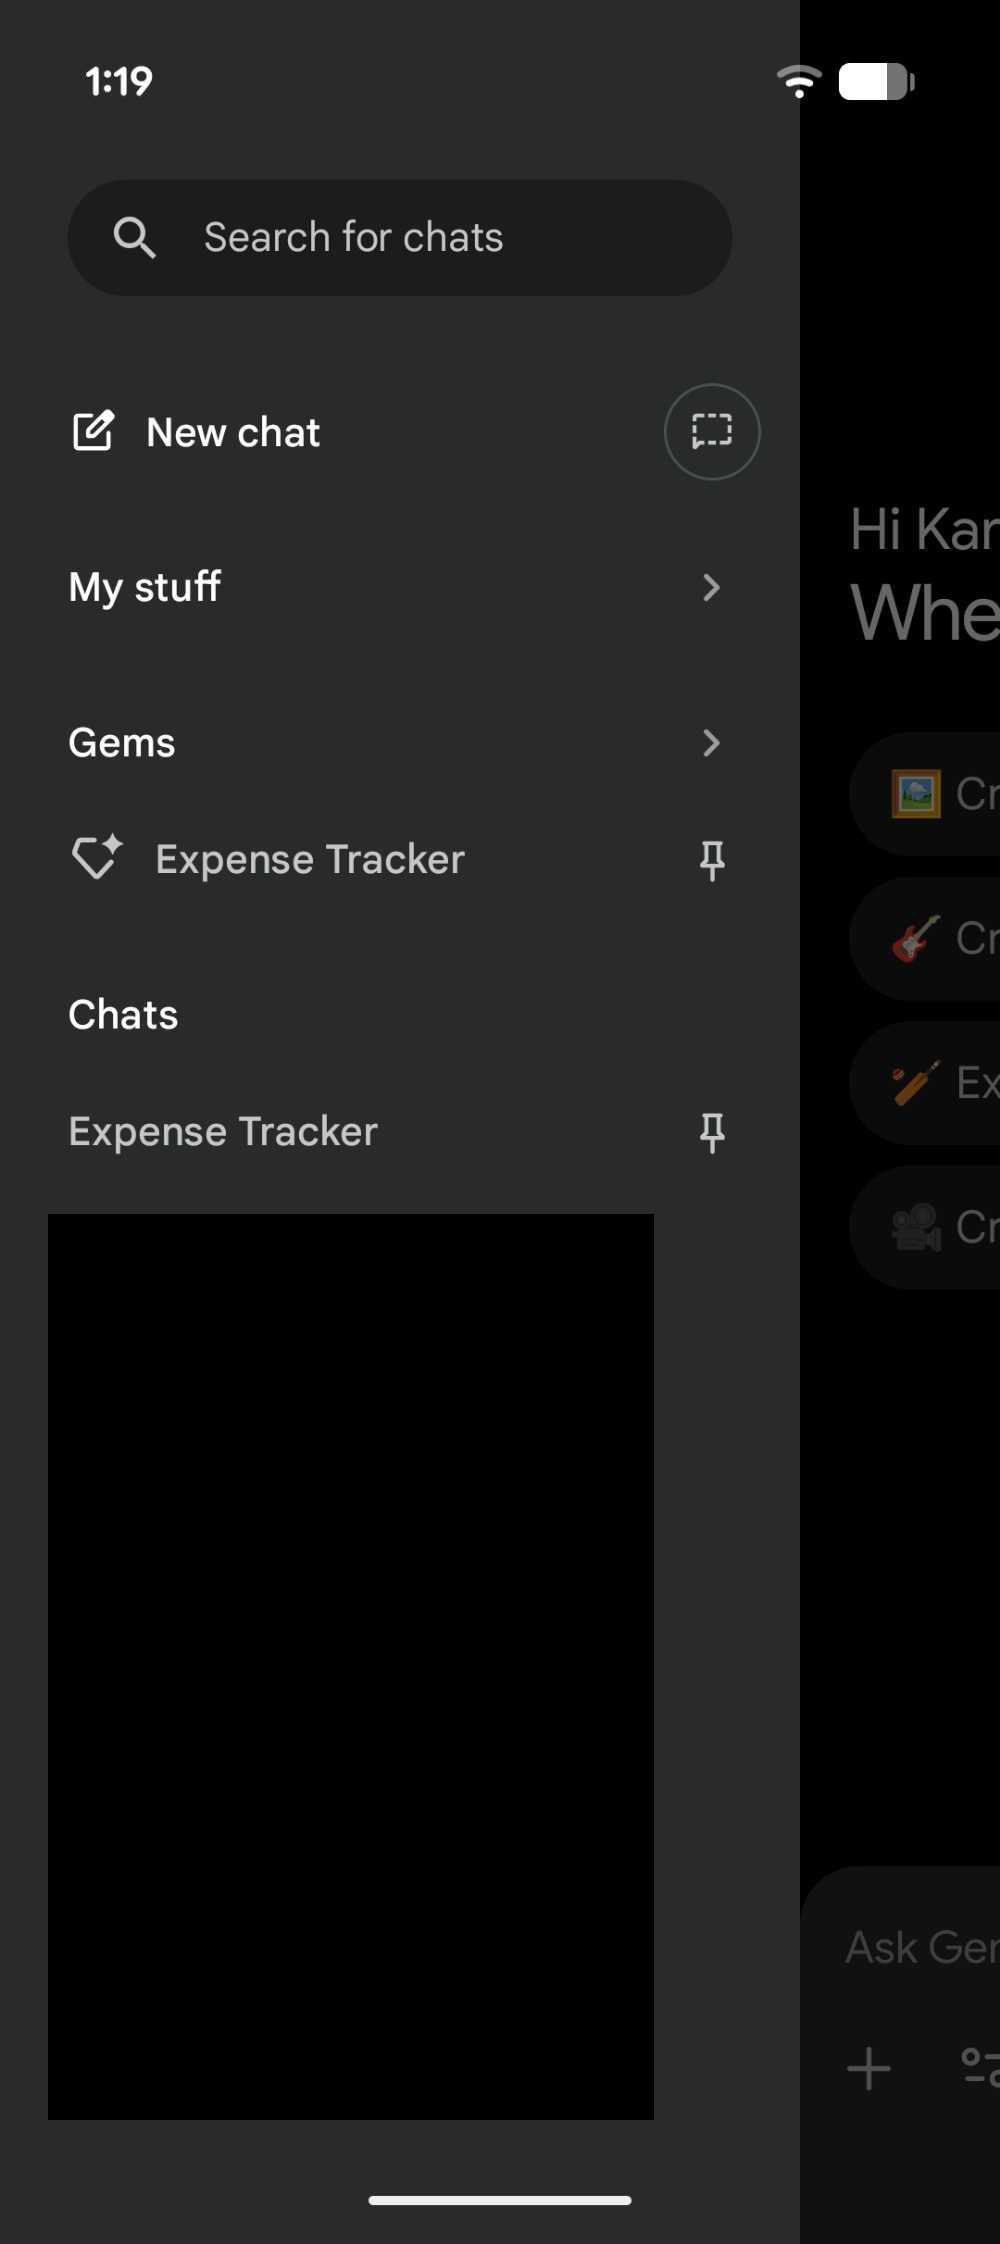
Task: Click the Expense Tracker Gem diamond icon
Action: (x=96, y=857)
